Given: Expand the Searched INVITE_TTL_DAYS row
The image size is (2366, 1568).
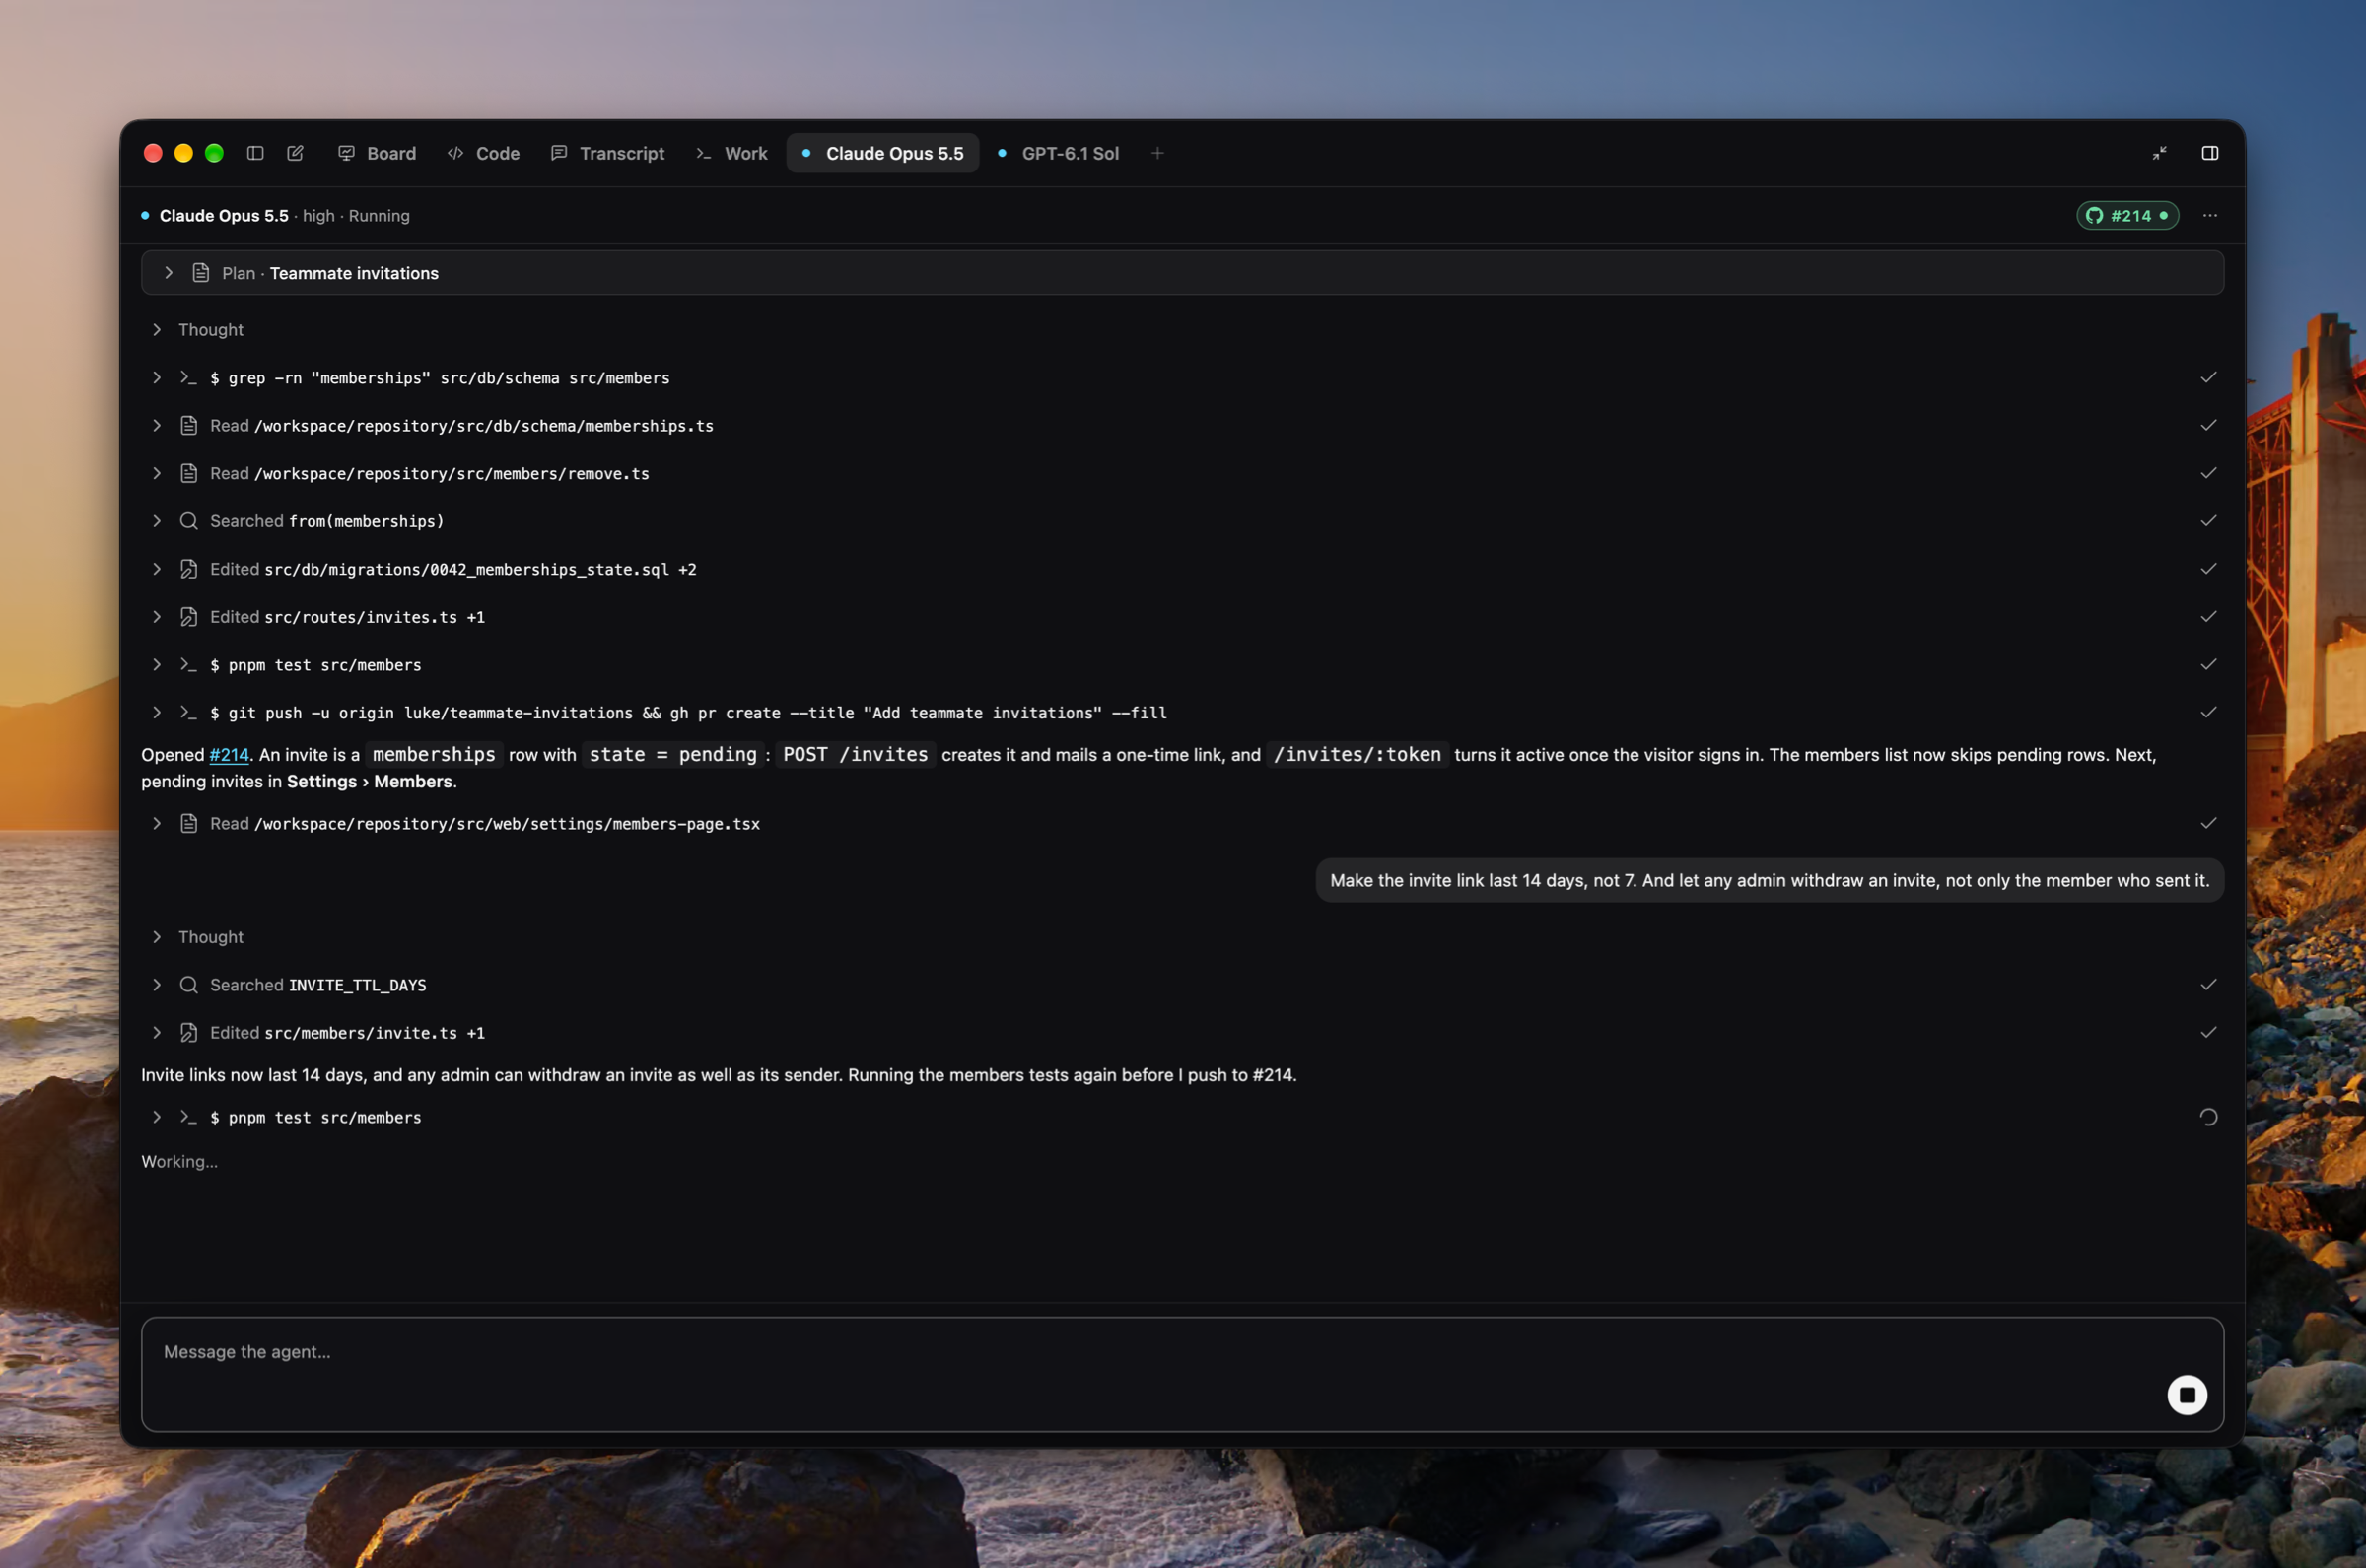Looking at the screenshot, I should (157, 985).
